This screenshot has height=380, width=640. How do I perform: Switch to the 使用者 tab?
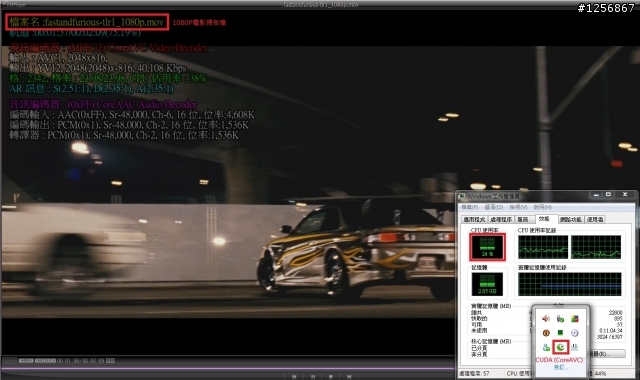595,220
